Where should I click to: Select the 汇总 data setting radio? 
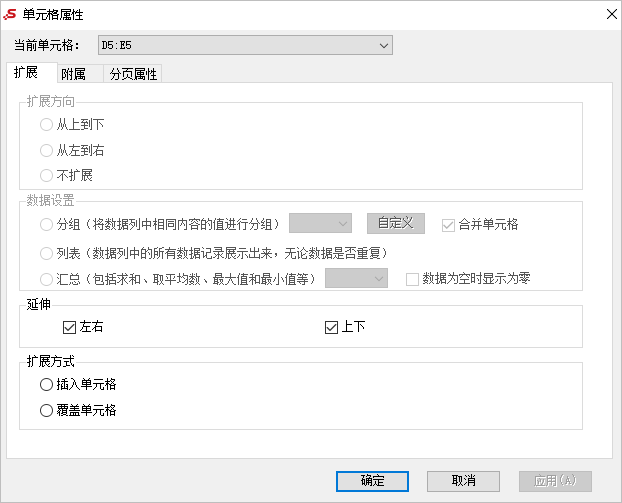coord(46,279)
